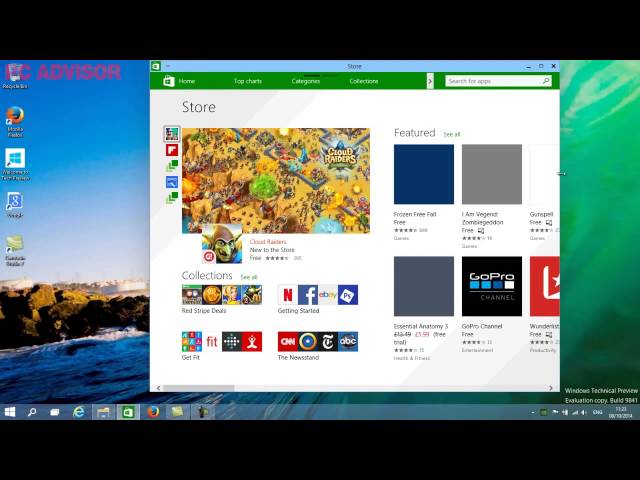Open the Red Stripe Deals collection label
This screenshot has height=480, width=640.
pos(204,311)
